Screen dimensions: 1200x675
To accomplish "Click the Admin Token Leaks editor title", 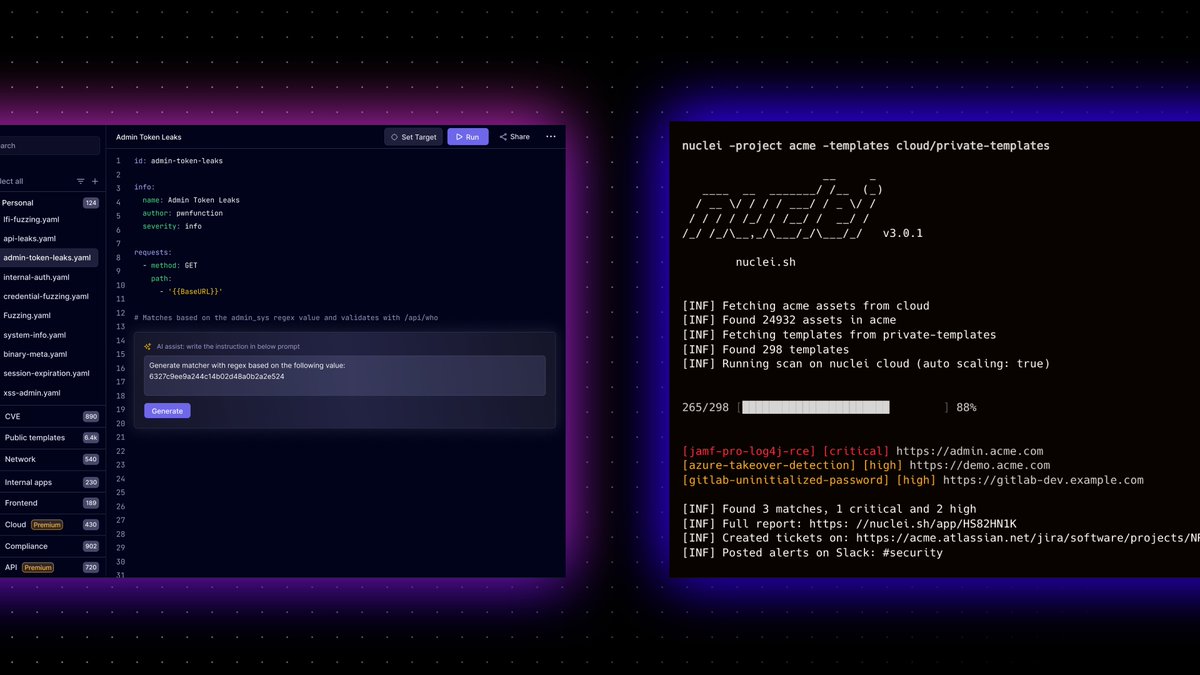I will point(149,137).
